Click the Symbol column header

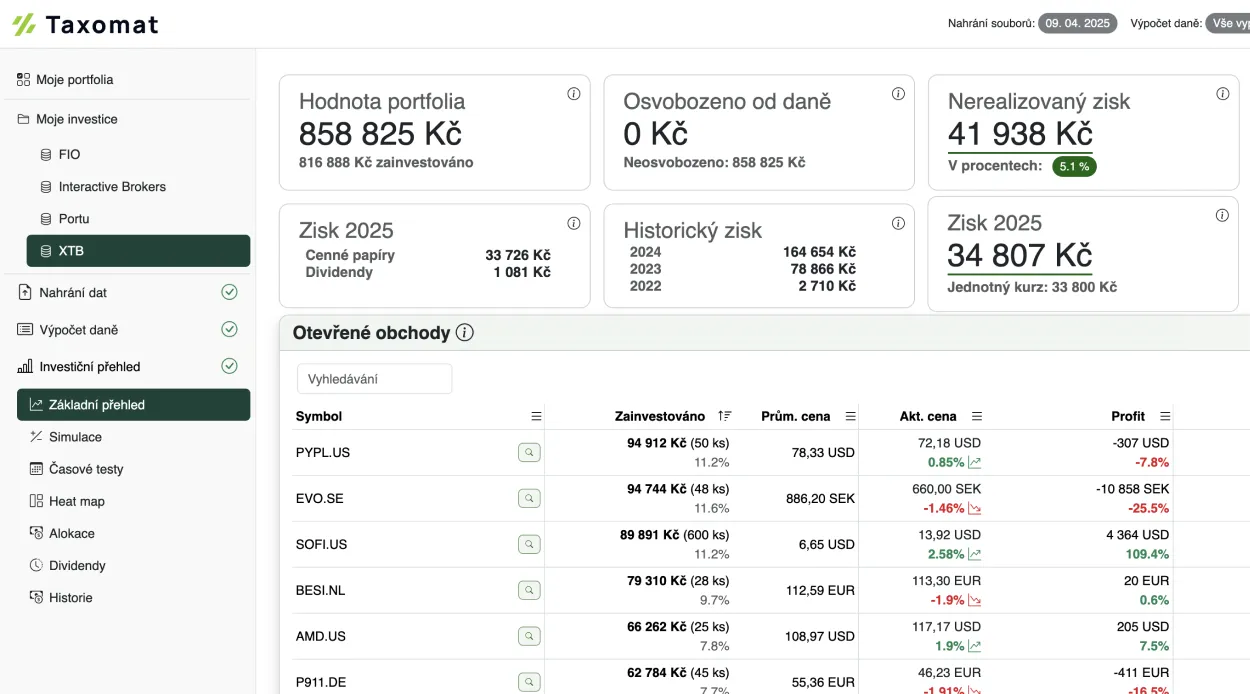tap(319, 416)
